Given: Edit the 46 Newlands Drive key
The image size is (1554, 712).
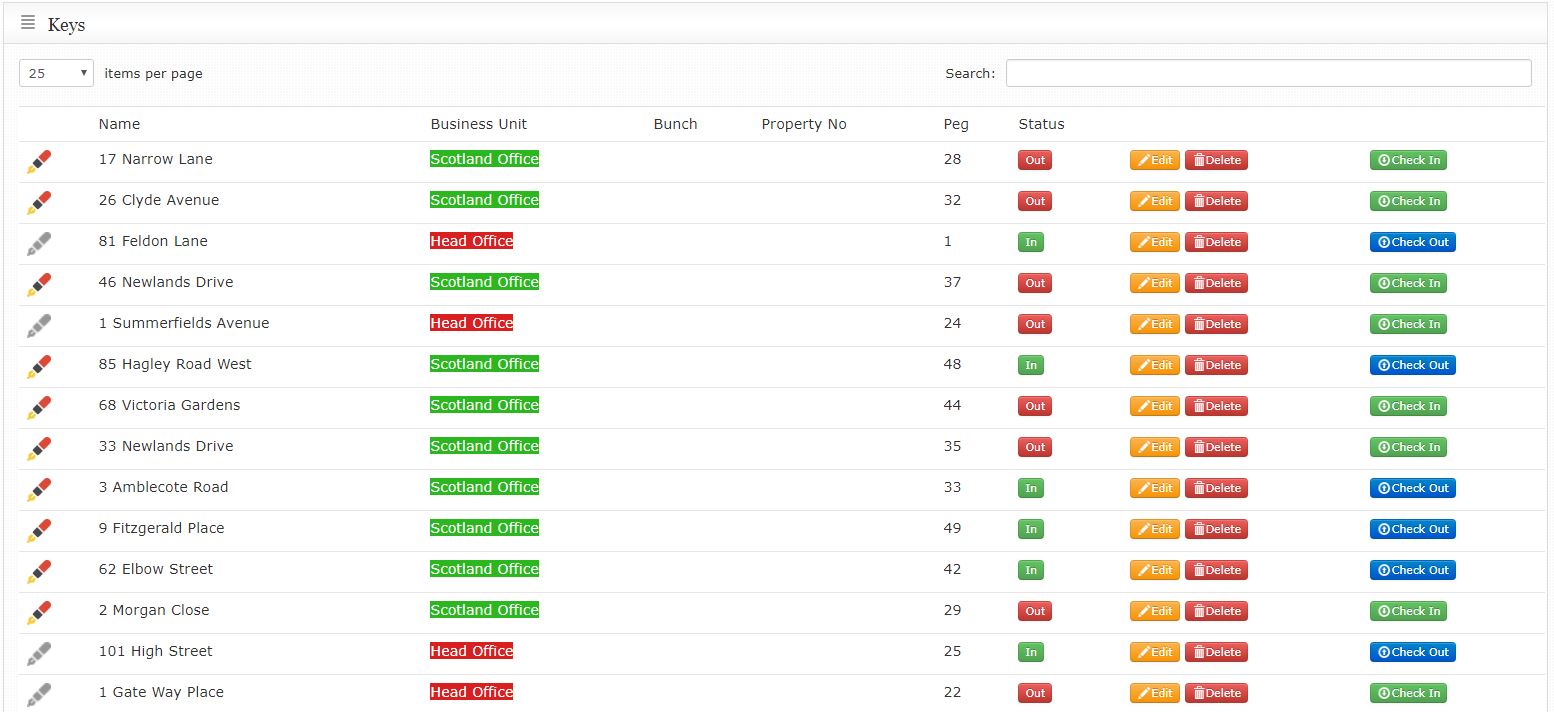Looking at the screenshot, I should (x=1154, y=283).
